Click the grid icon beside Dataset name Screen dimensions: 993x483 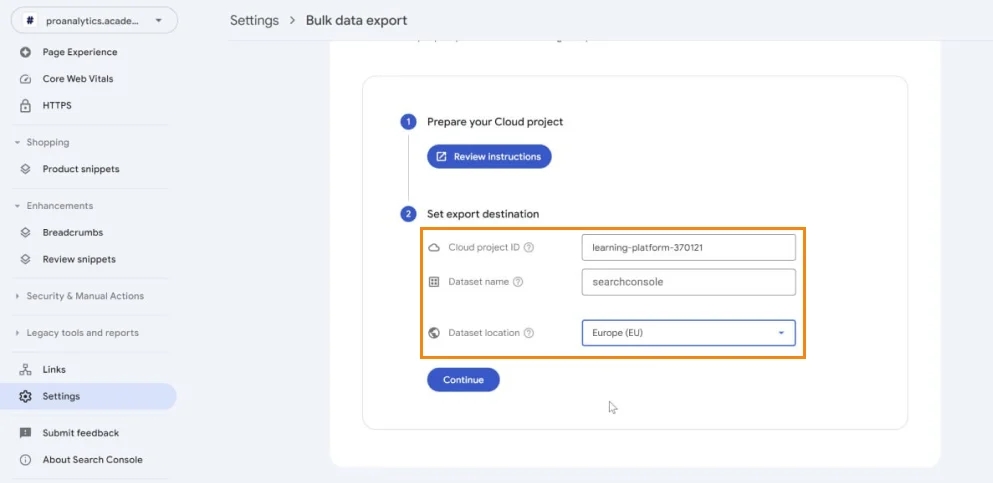click(434, 282)
